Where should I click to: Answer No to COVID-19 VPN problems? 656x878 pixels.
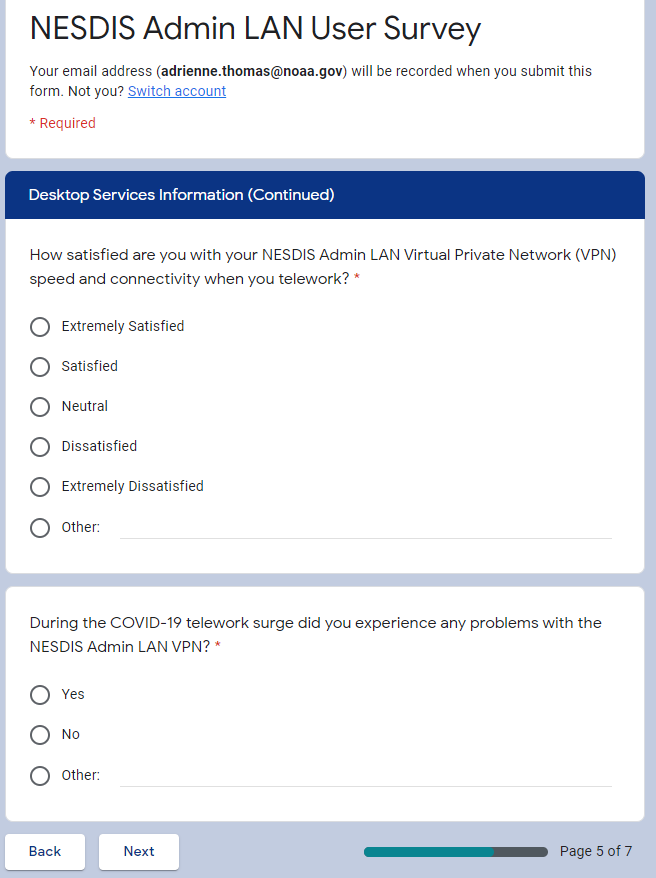coord(40,735)
